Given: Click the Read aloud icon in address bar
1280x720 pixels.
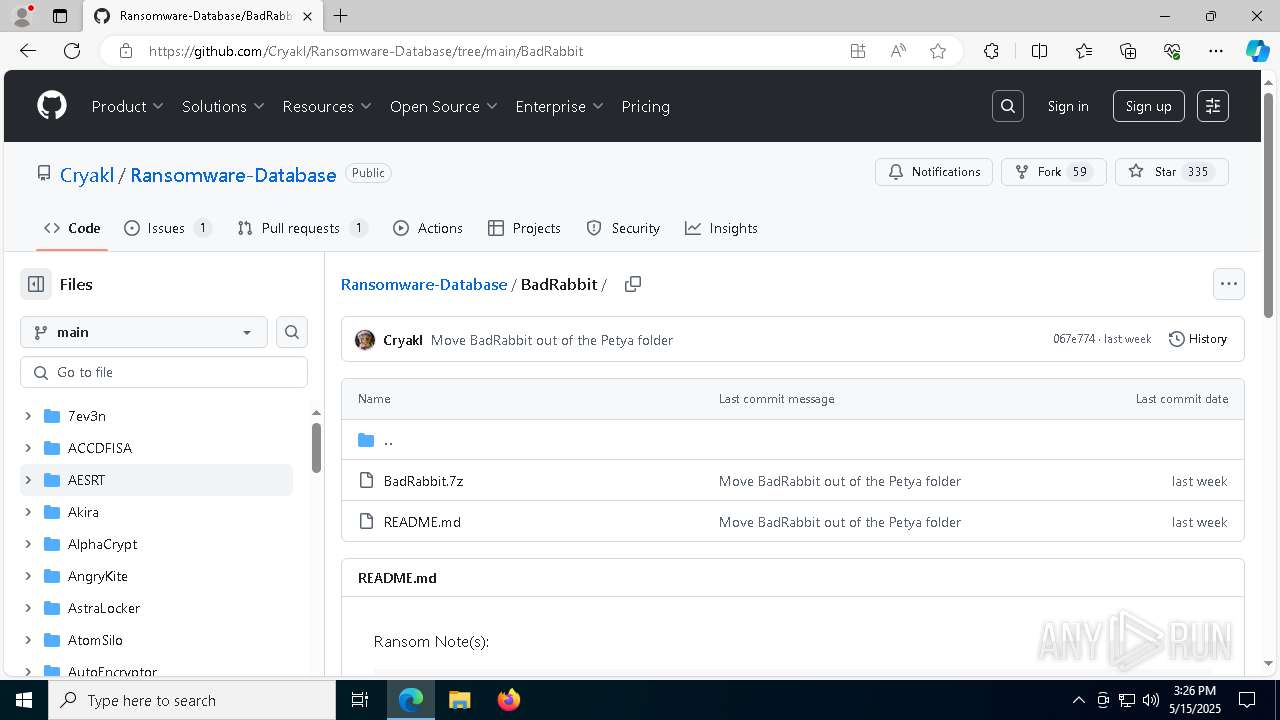Looking at the screenshot, I should tap(898, 51).
